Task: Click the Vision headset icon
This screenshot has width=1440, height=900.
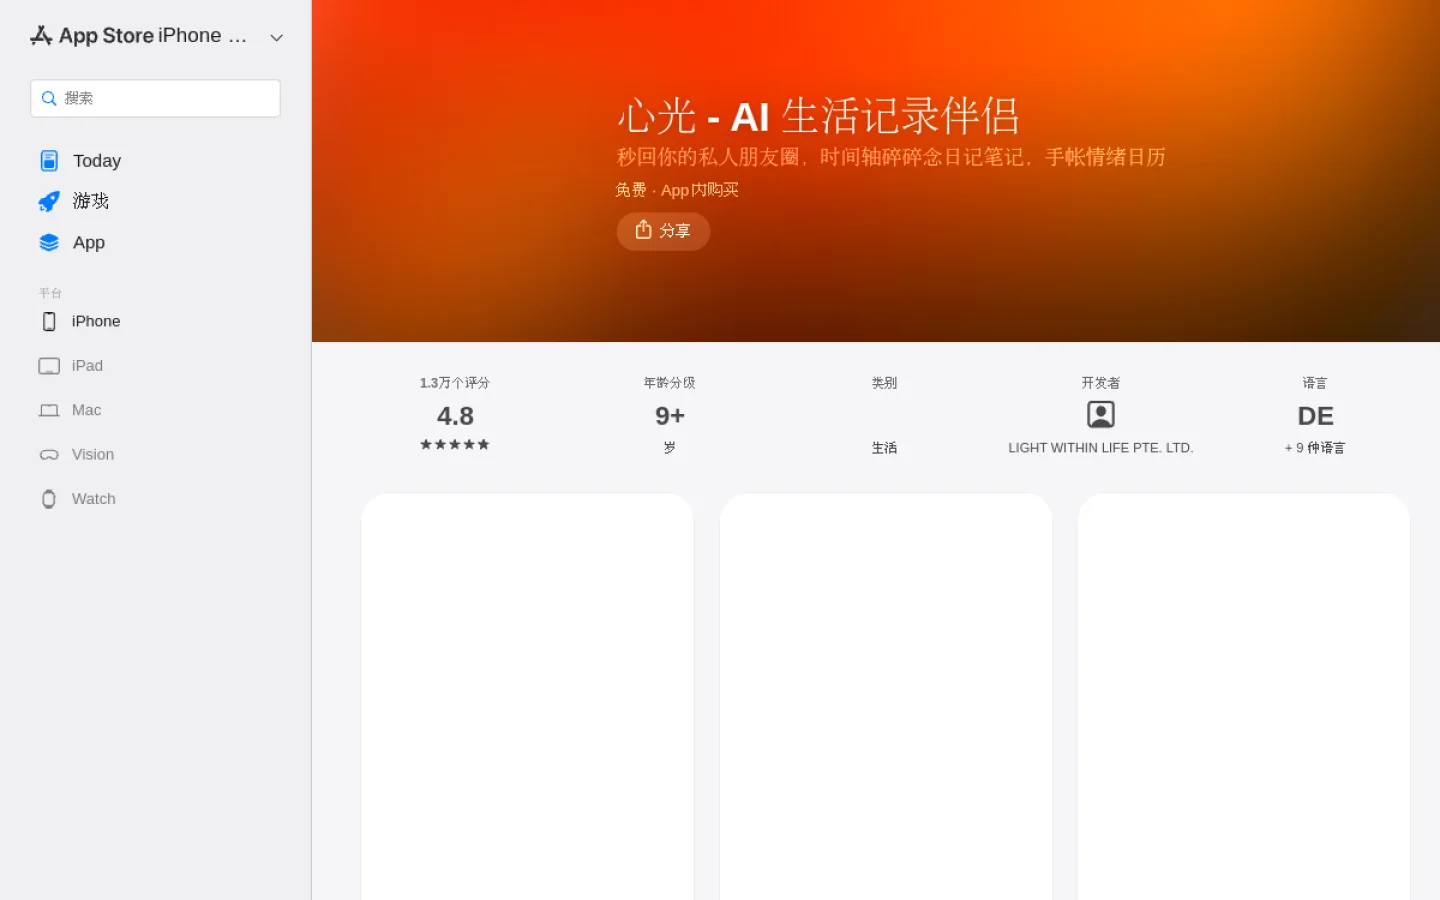Action: tap(49, 455)
